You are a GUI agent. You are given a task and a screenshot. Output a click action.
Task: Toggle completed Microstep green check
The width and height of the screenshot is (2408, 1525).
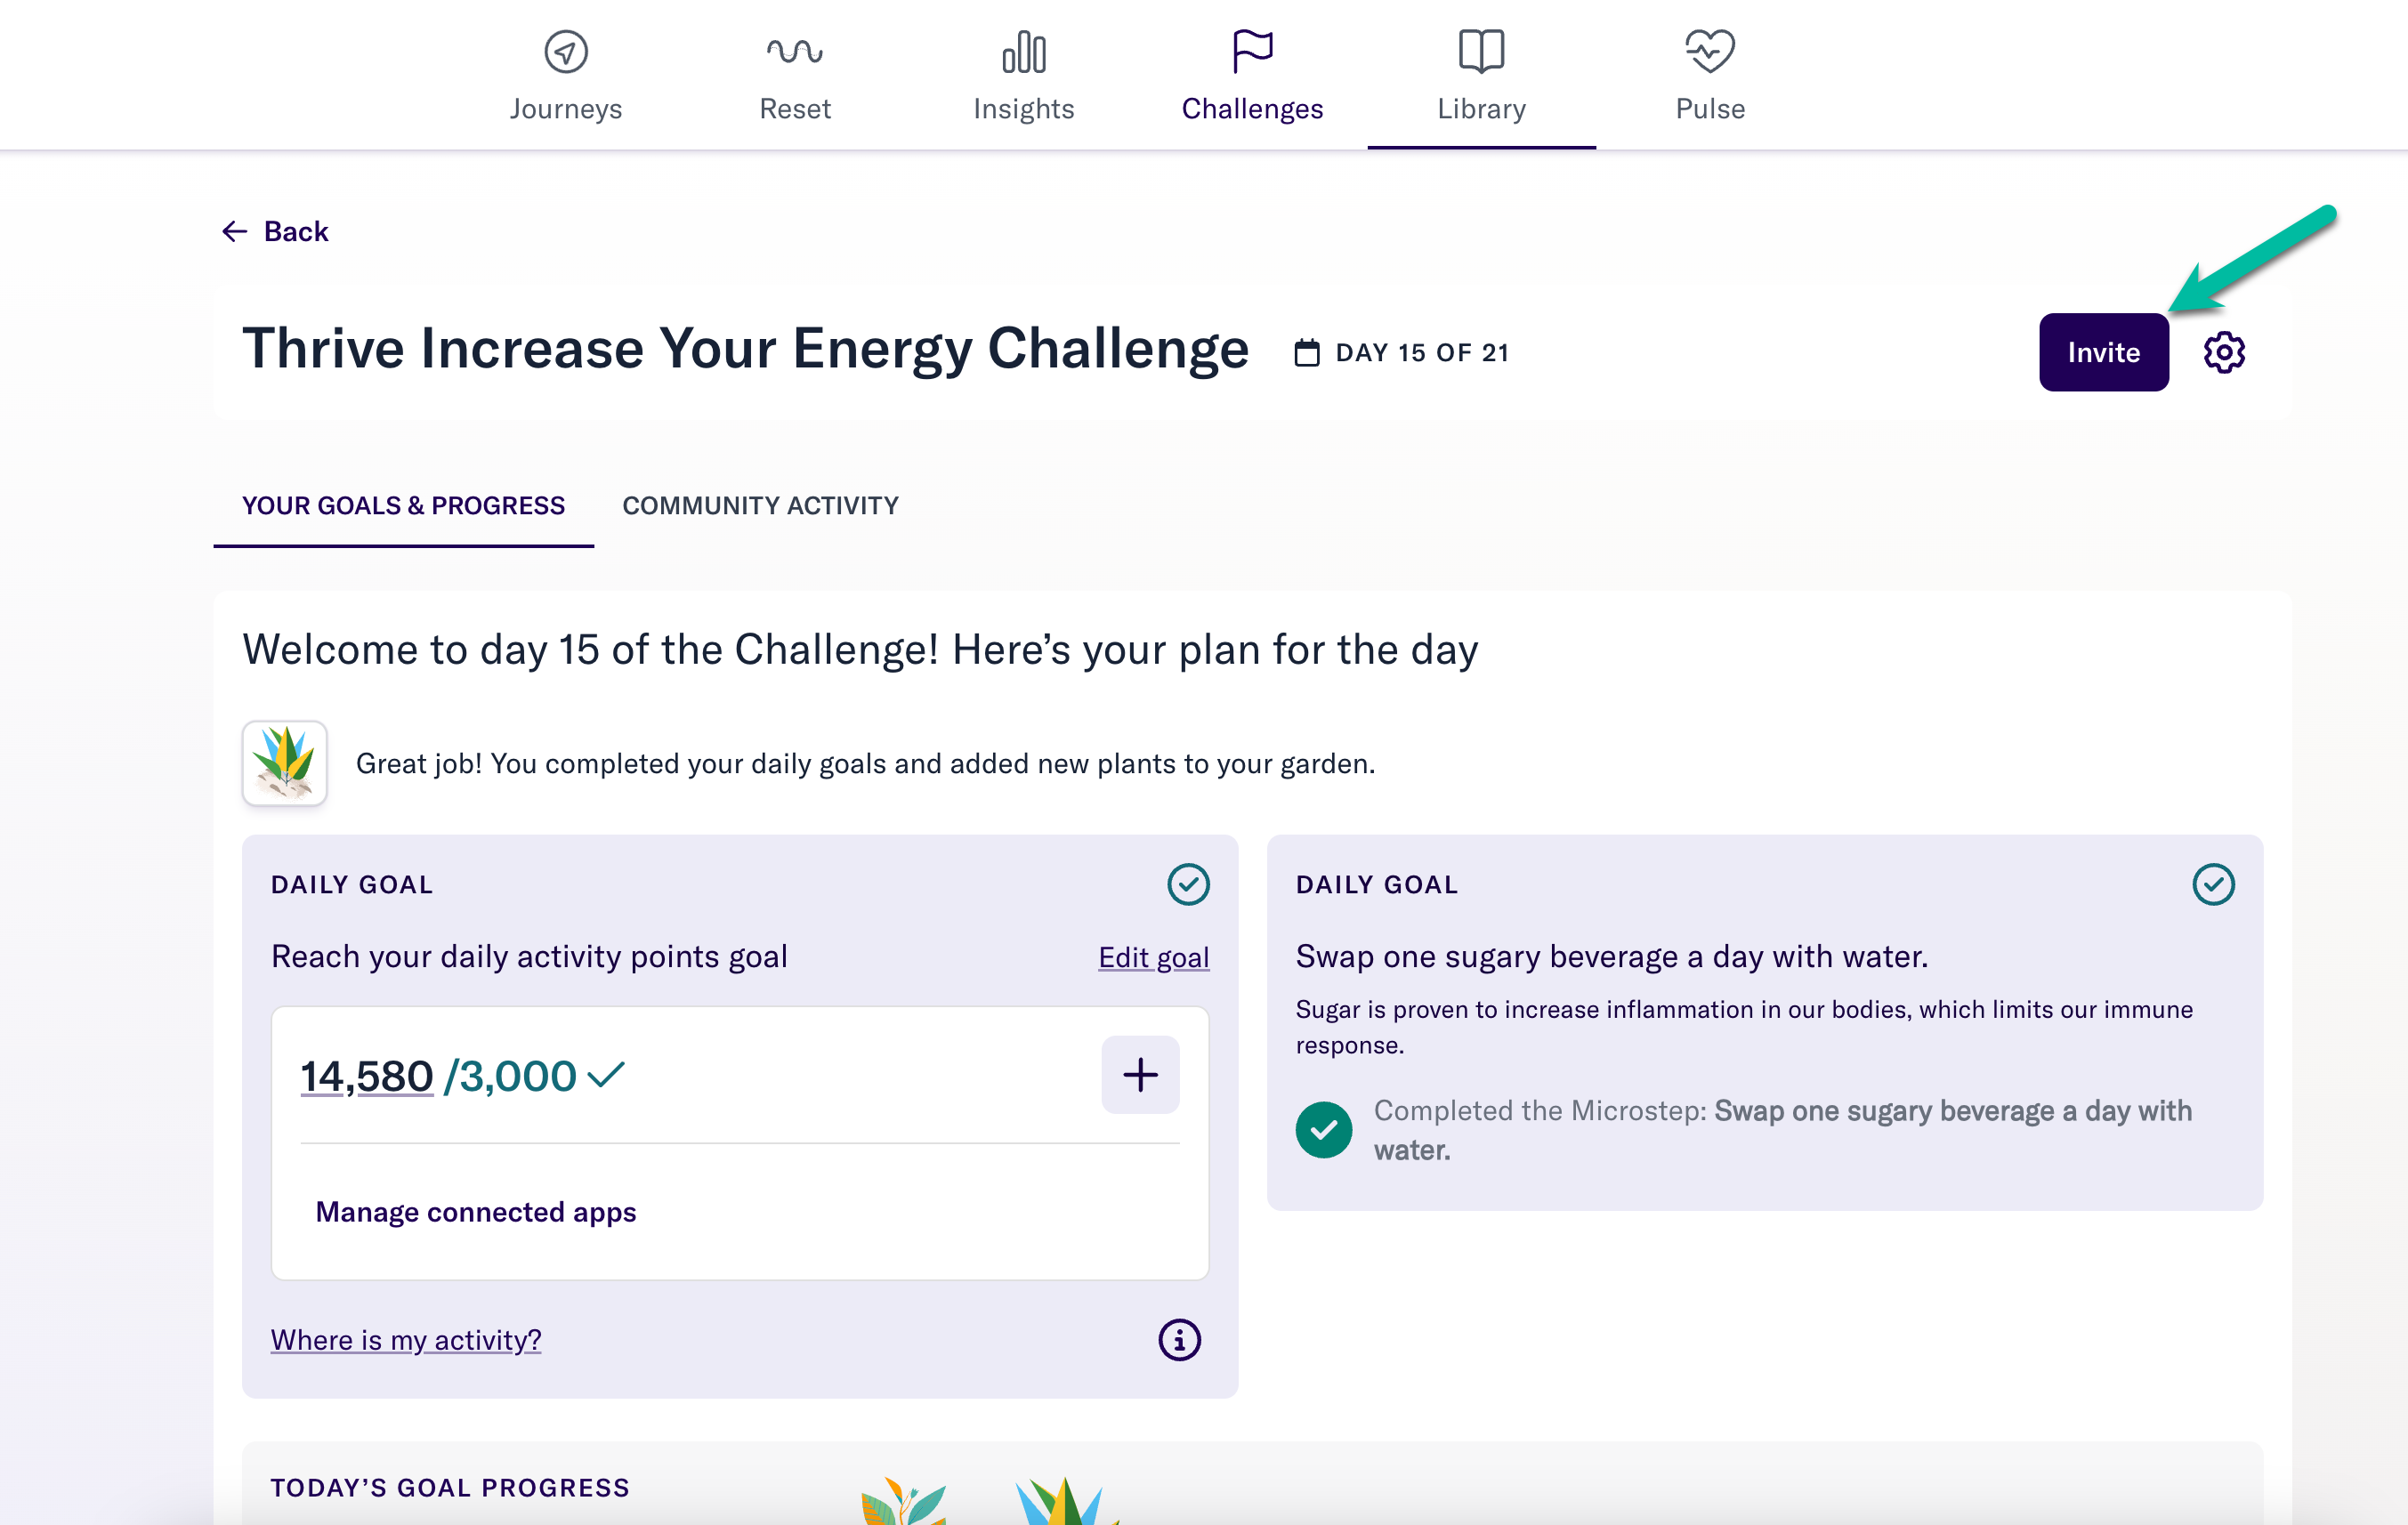(x=1323, y=1129)
